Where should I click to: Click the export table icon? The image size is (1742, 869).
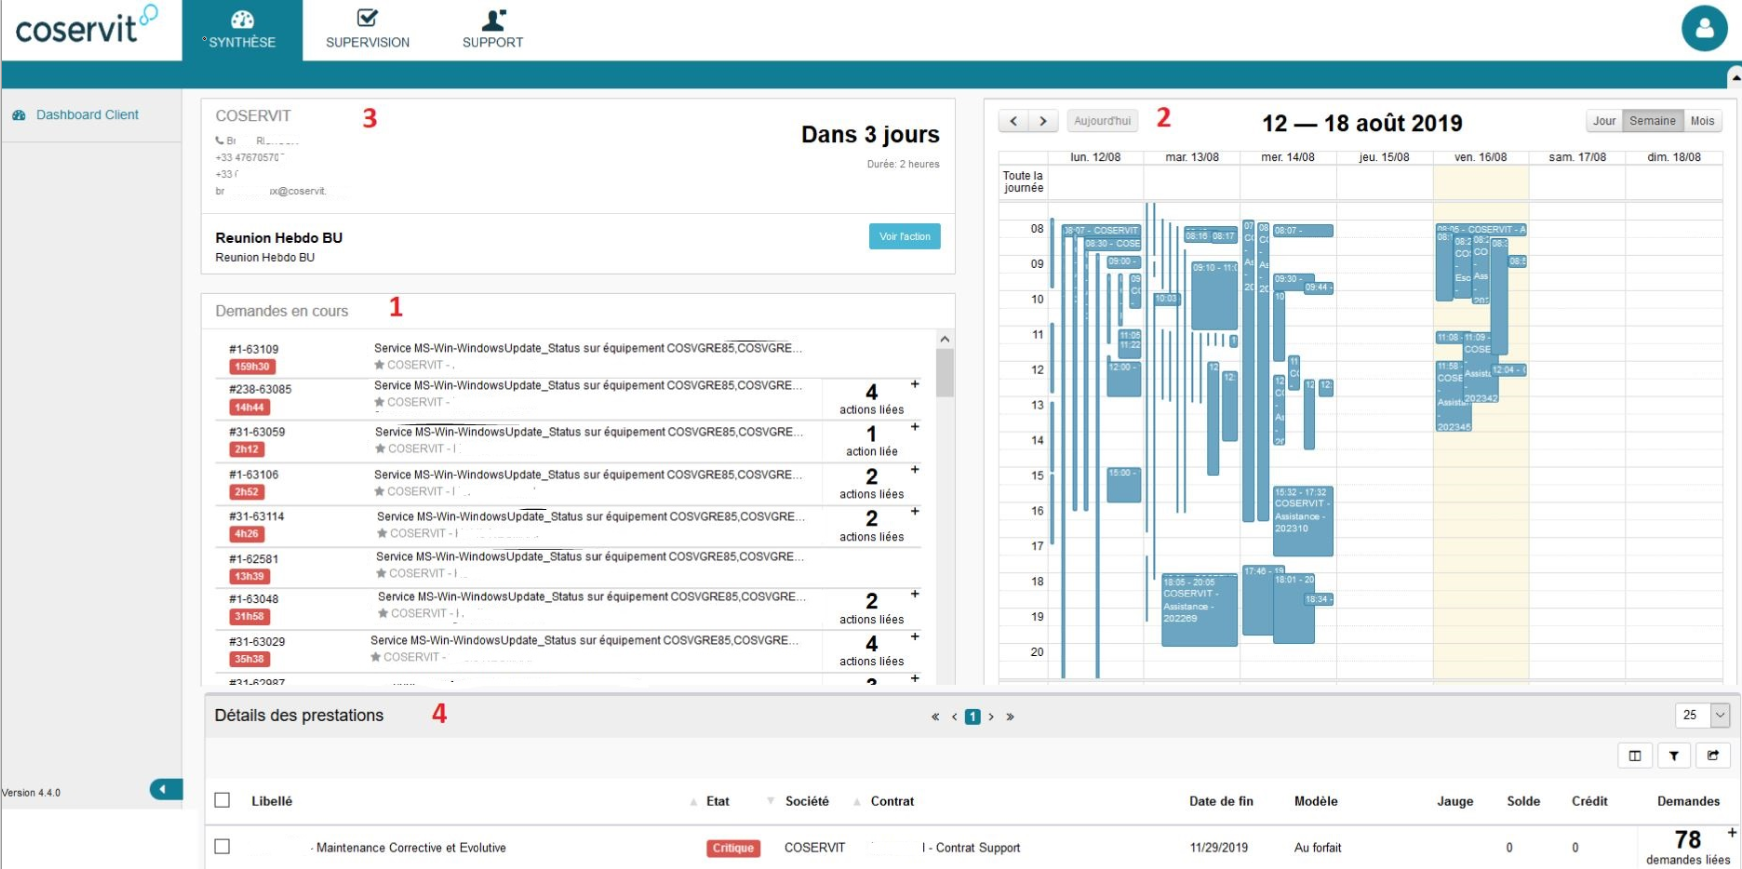(1713, 756)
